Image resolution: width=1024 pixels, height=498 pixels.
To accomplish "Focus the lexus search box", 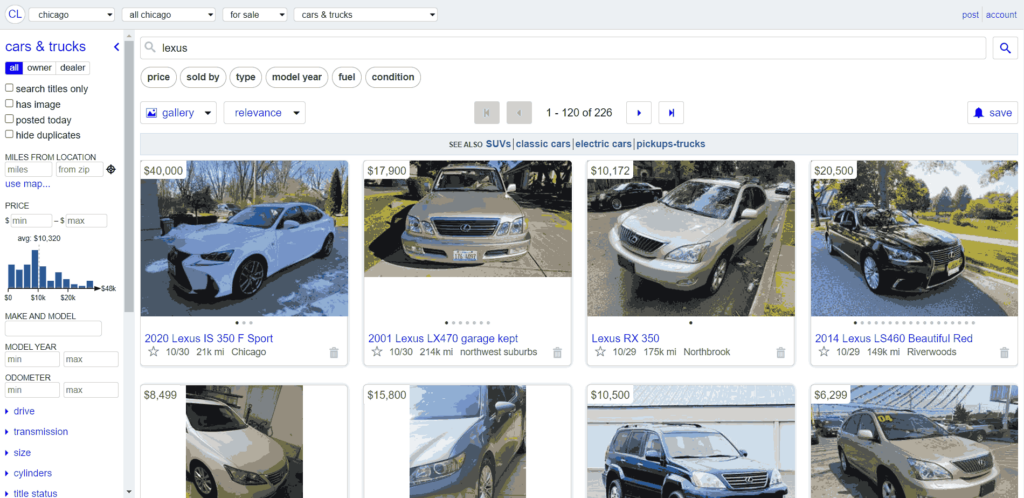I will [x=563, y=48].
